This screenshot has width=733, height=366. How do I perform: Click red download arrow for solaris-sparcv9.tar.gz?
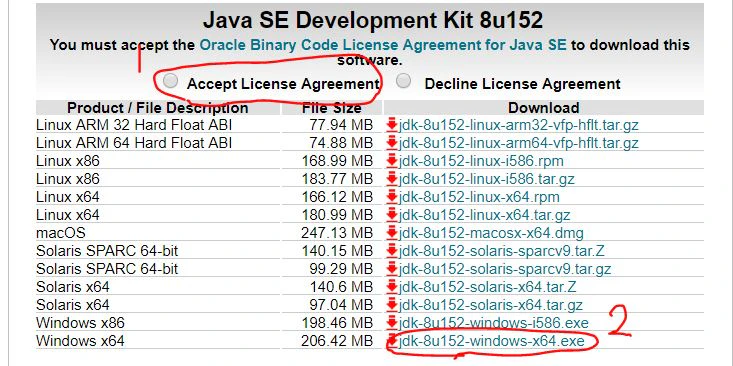pos(392,269)
